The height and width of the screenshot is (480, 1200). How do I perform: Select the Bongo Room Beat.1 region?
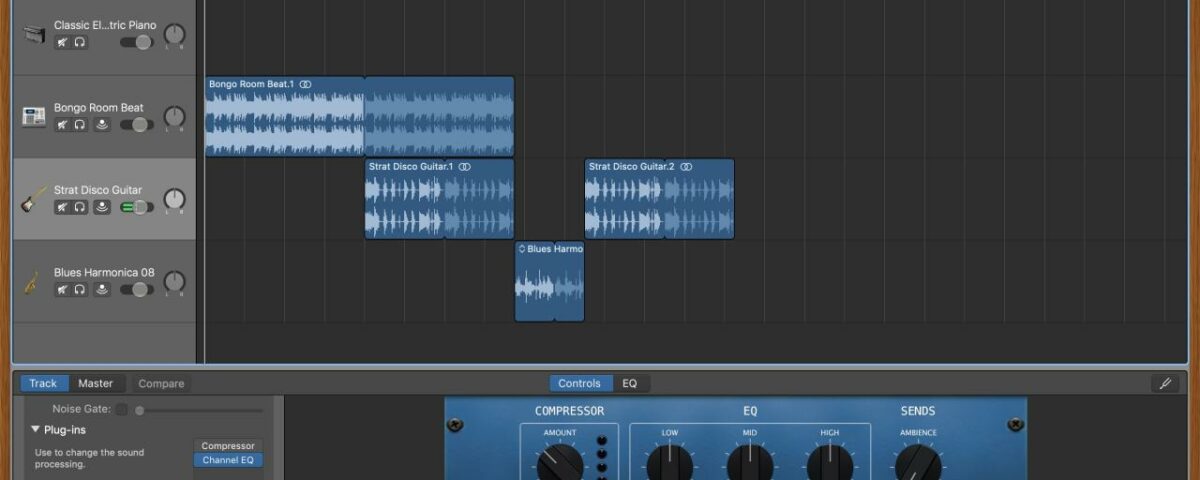(x=359, y=117)
